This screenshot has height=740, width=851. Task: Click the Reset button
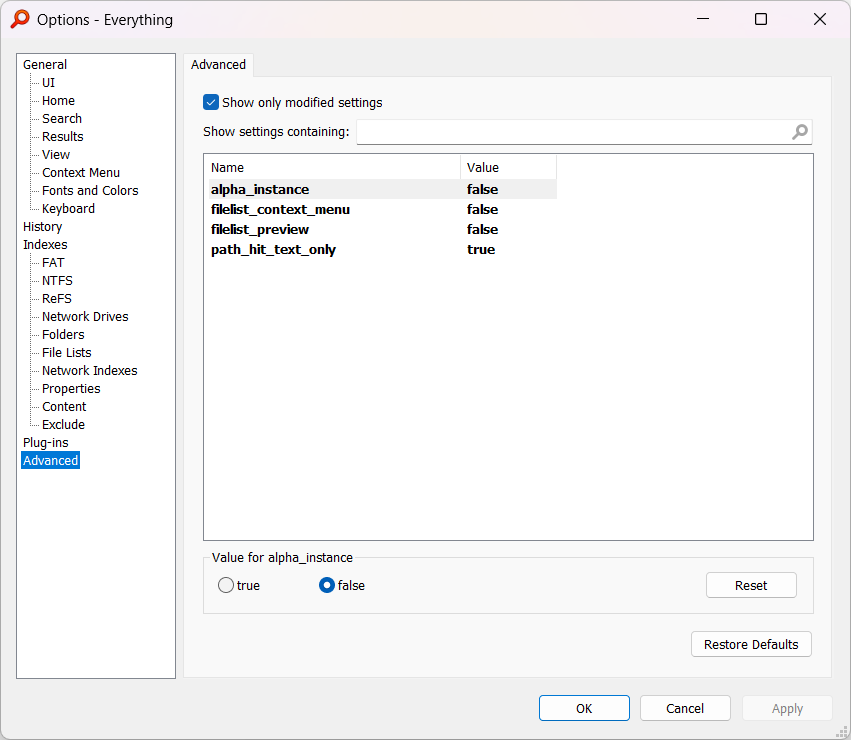751,585
